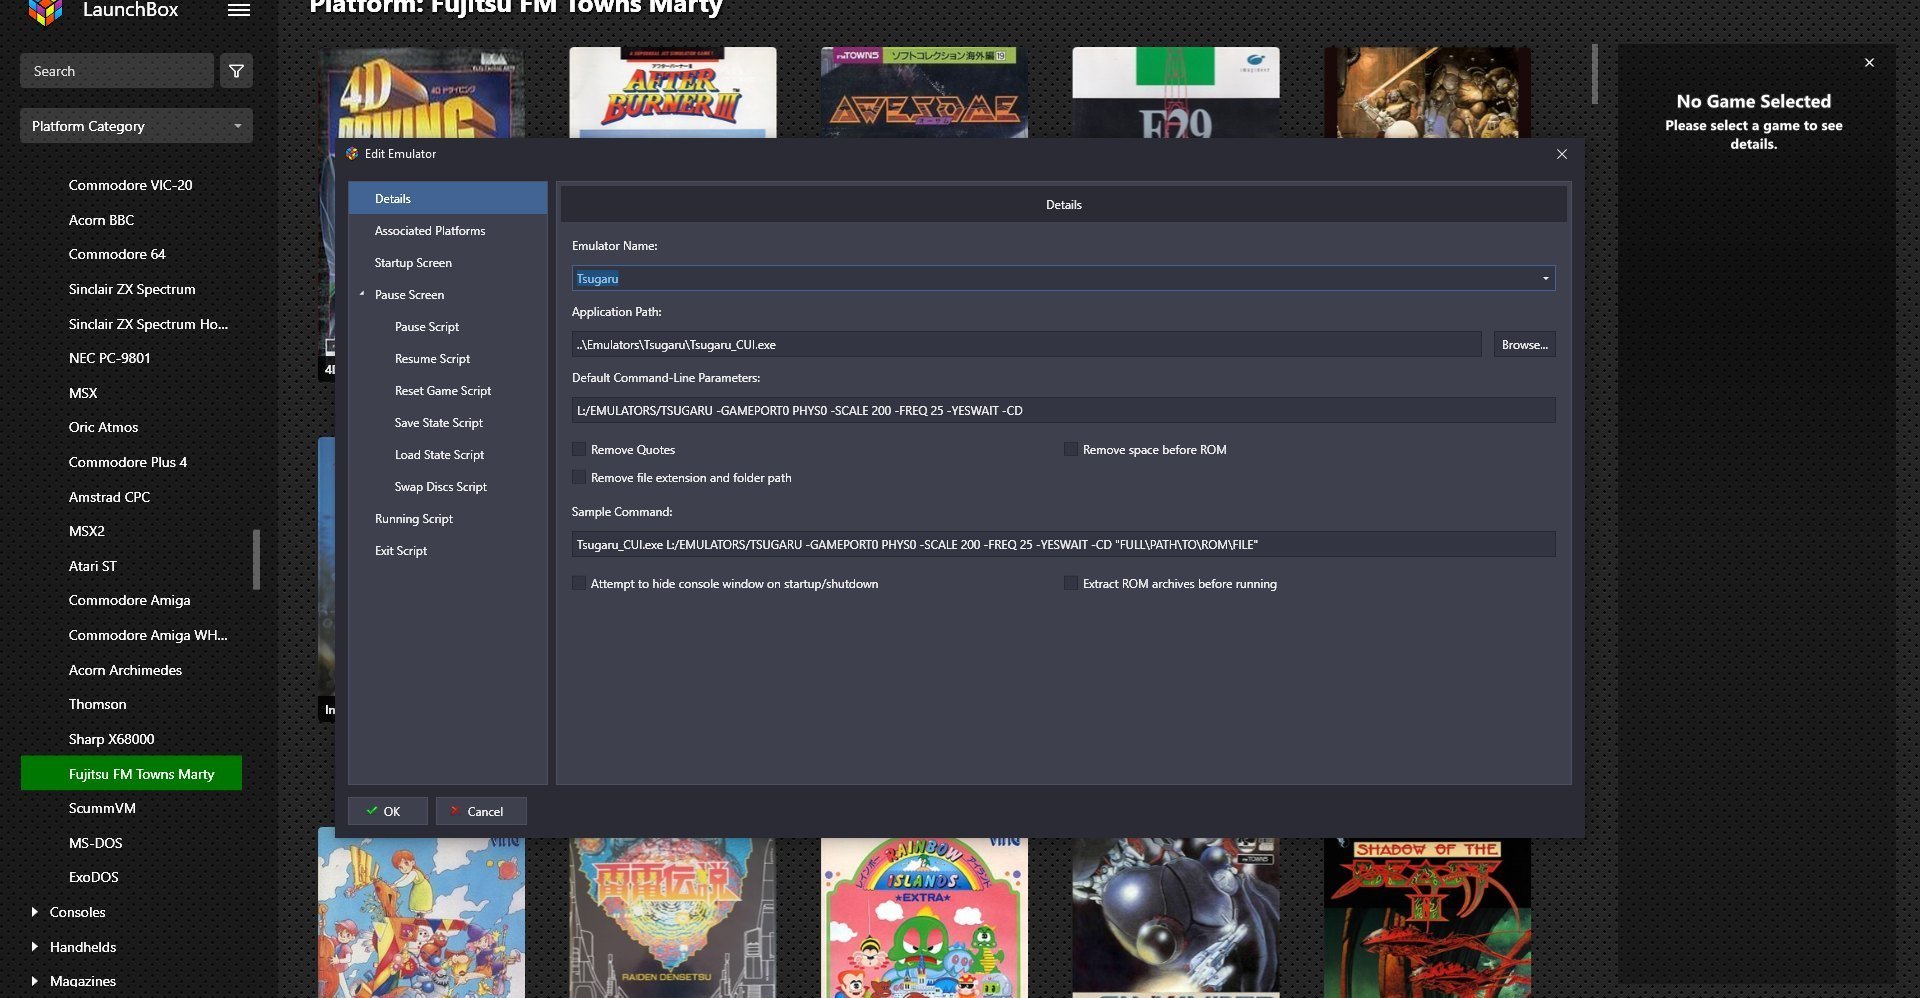Select the Details section
1920x998 pixels.
tap(448, 198)
